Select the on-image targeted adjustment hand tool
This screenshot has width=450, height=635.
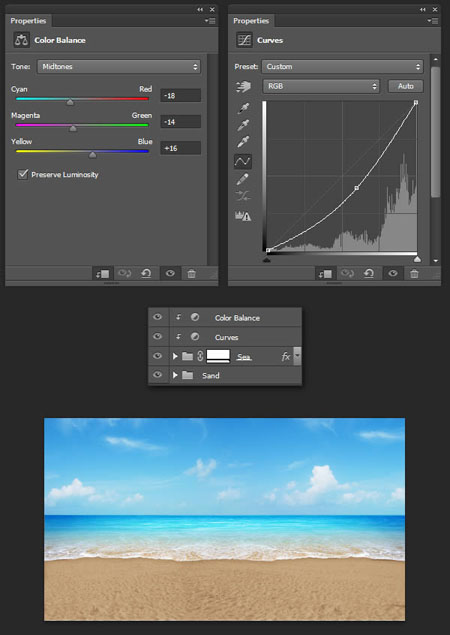tap(243, 86)
